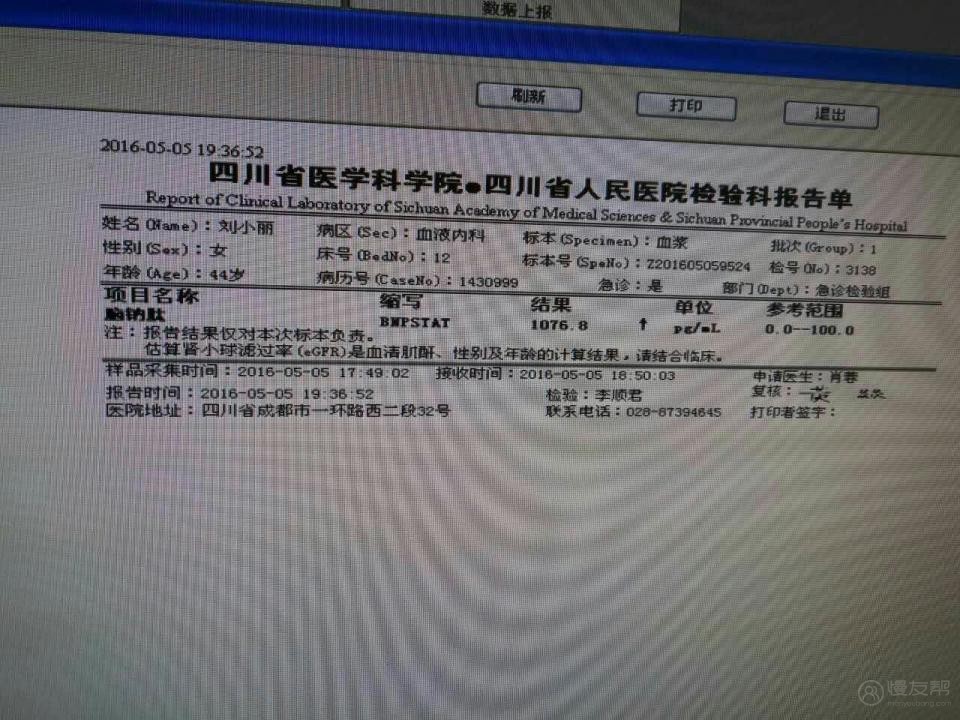Click the 急诊 emergency value 是
Viewport: 960px width, 720px height.
click(655, 285)
